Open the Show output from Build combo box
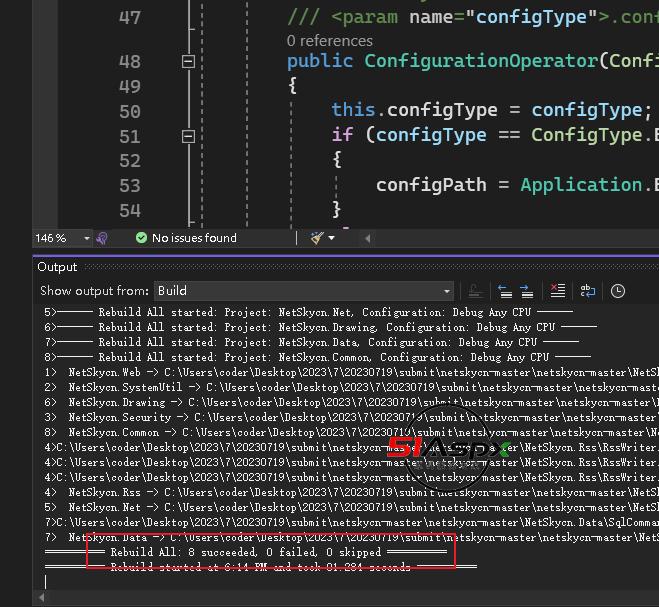This screenshot has height=607, width=659. click(304, 291)
